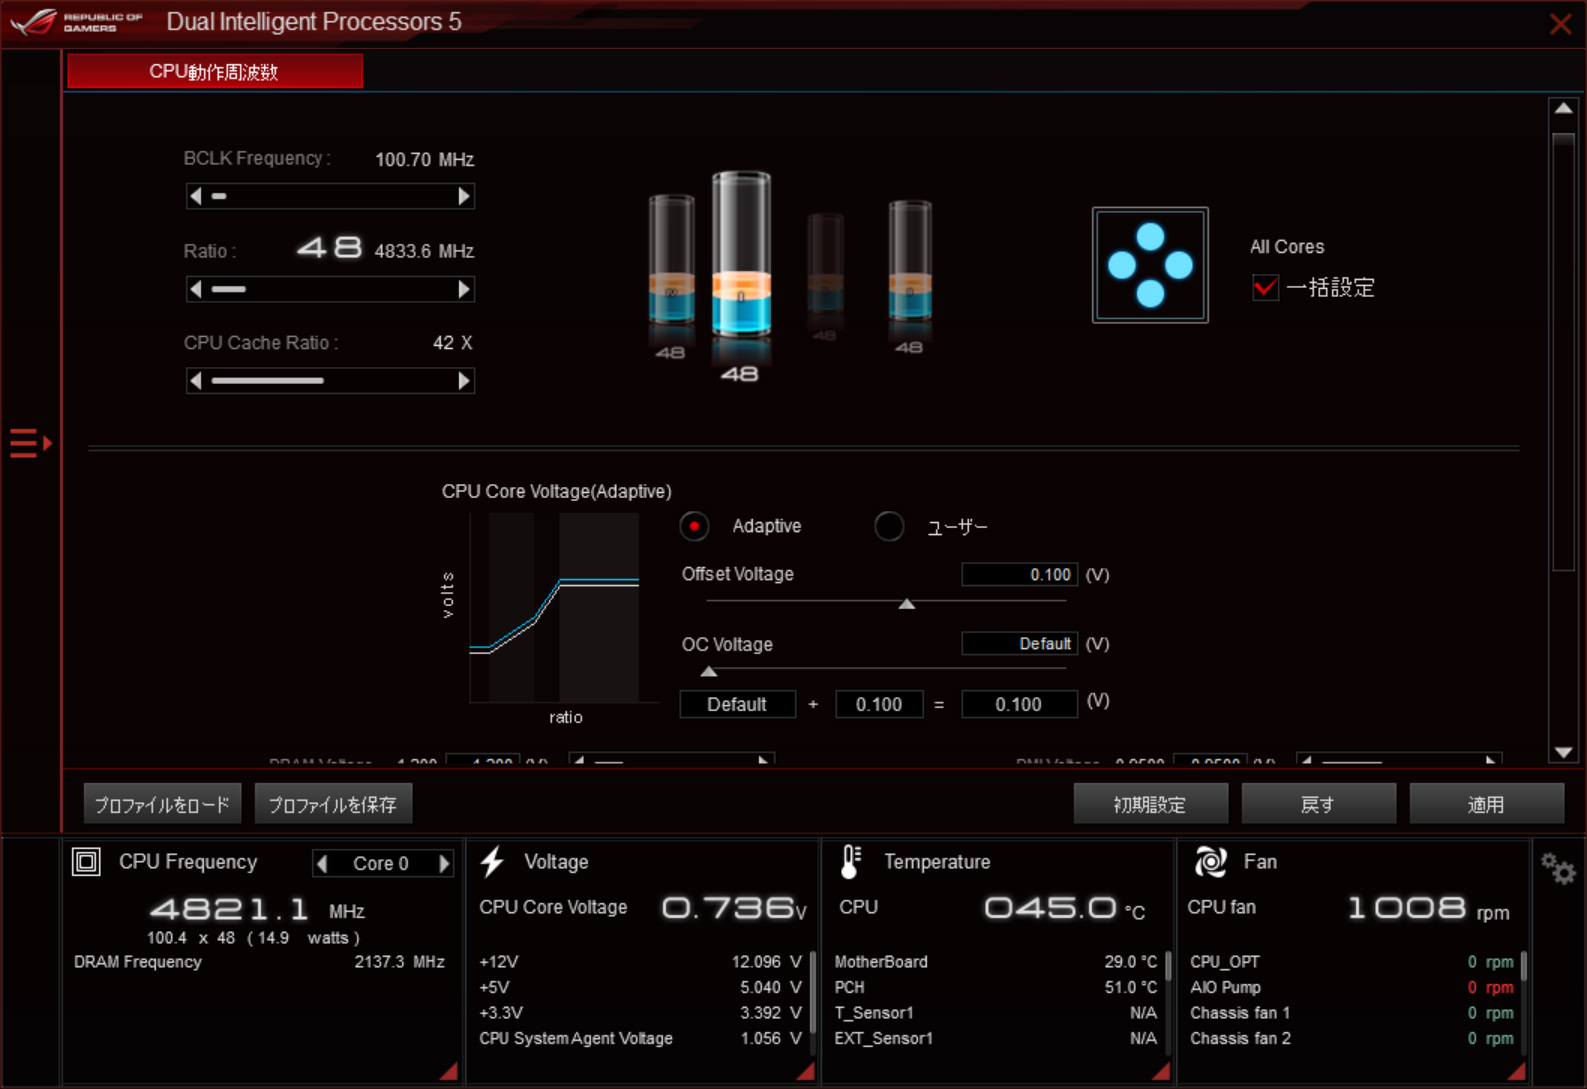Click 初期設定 to restore defaults
This screenshot has width=1587, height=1089.
[x=1150, y=804]
